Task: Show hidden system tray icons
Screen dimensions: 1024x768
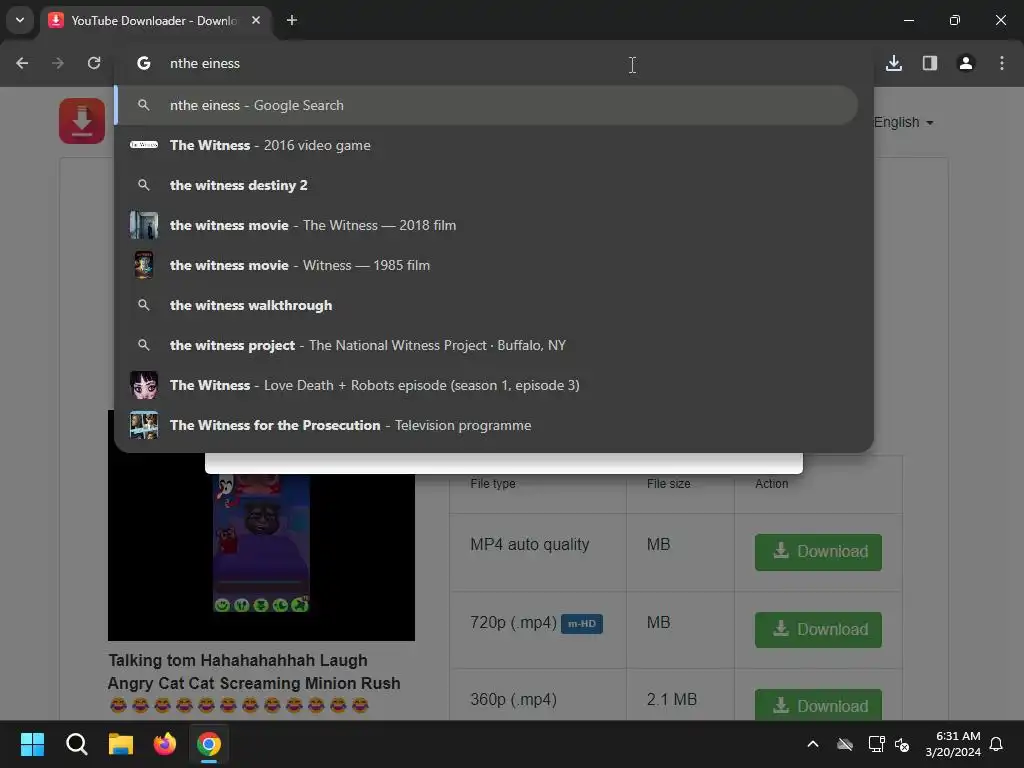Action: (x=813, y=744)
